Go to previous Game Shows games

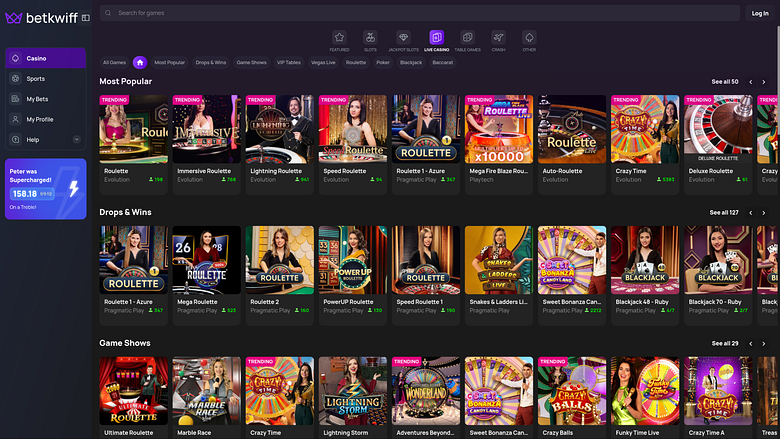pos(751,344)
